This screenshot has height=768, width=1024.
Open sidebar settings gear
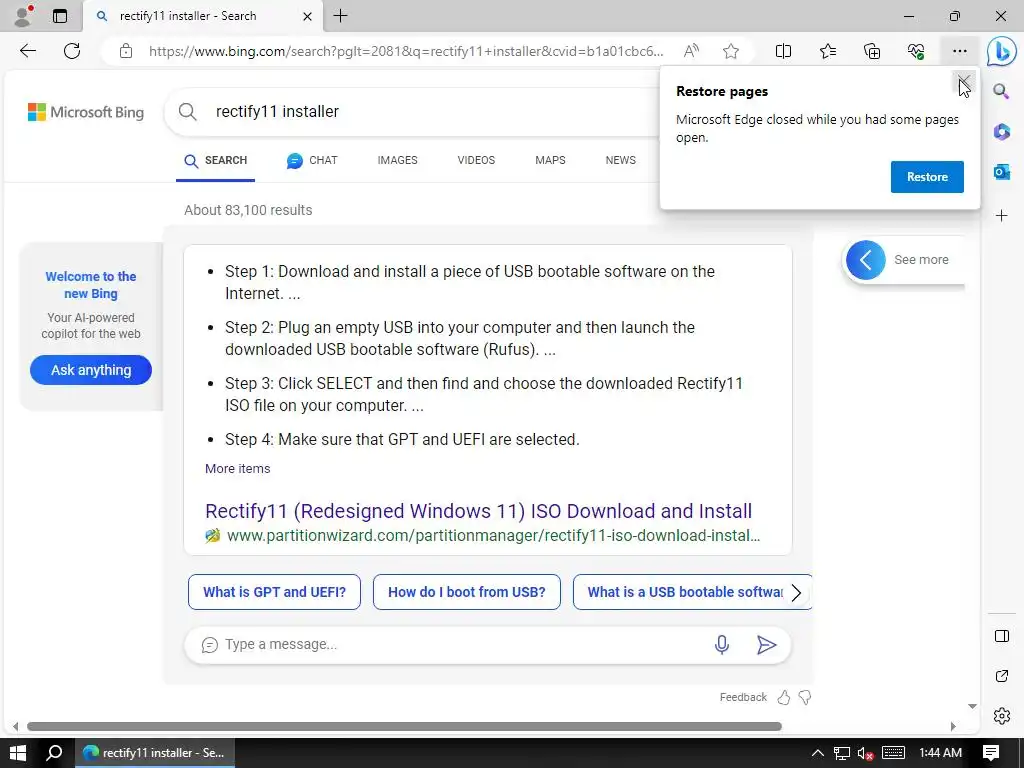(x=1001, y=716)
